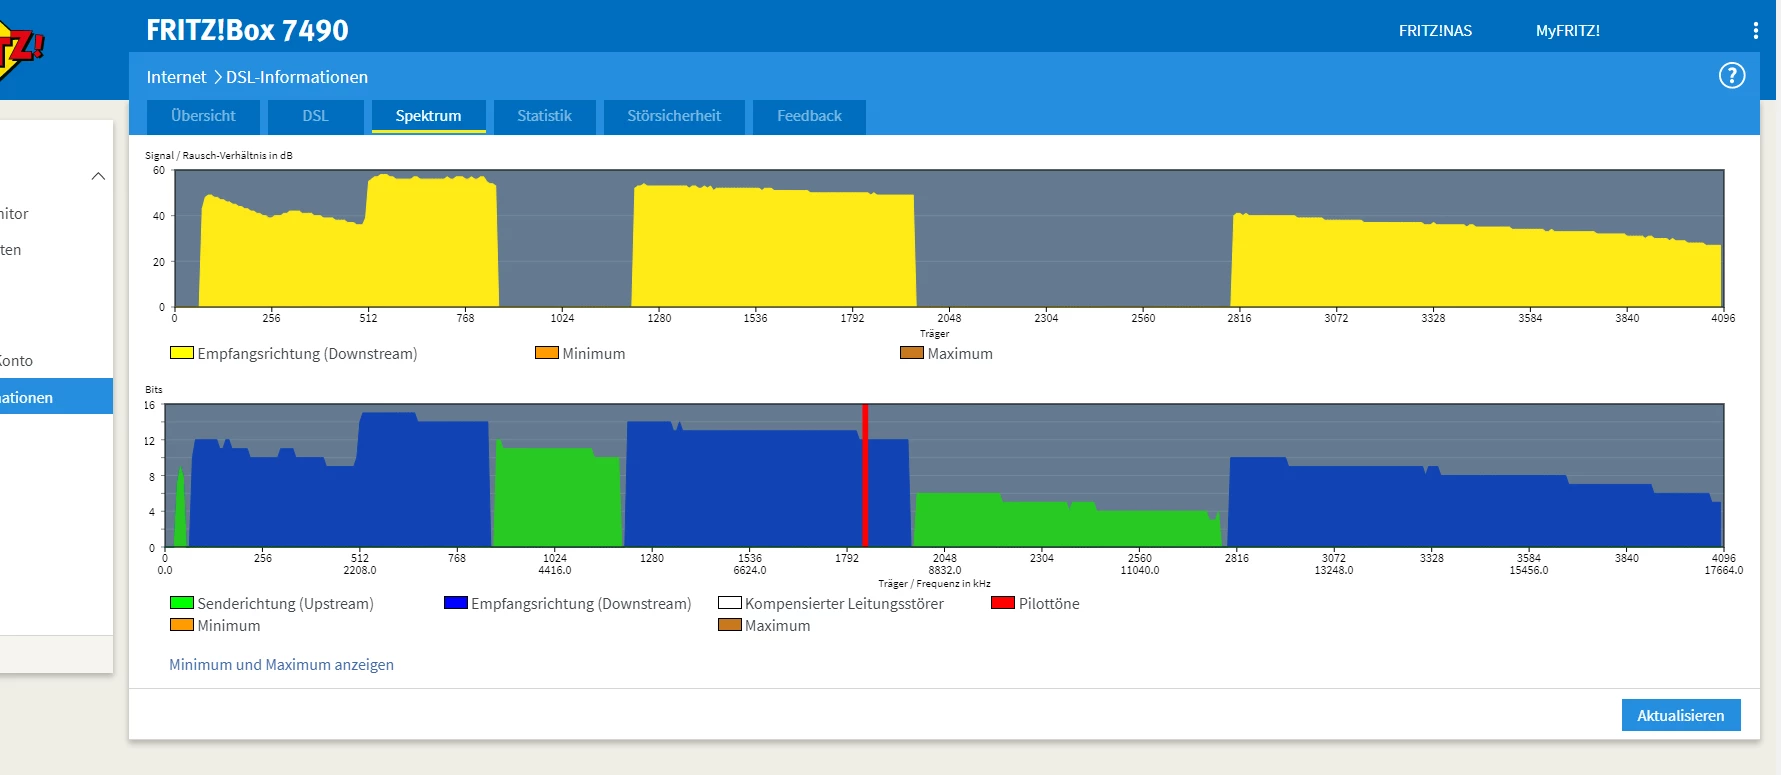Click white Kompensierter Leitungsstörer swatch
The width and height of the screenshot is (1781, 775).
tap(730, 603)
